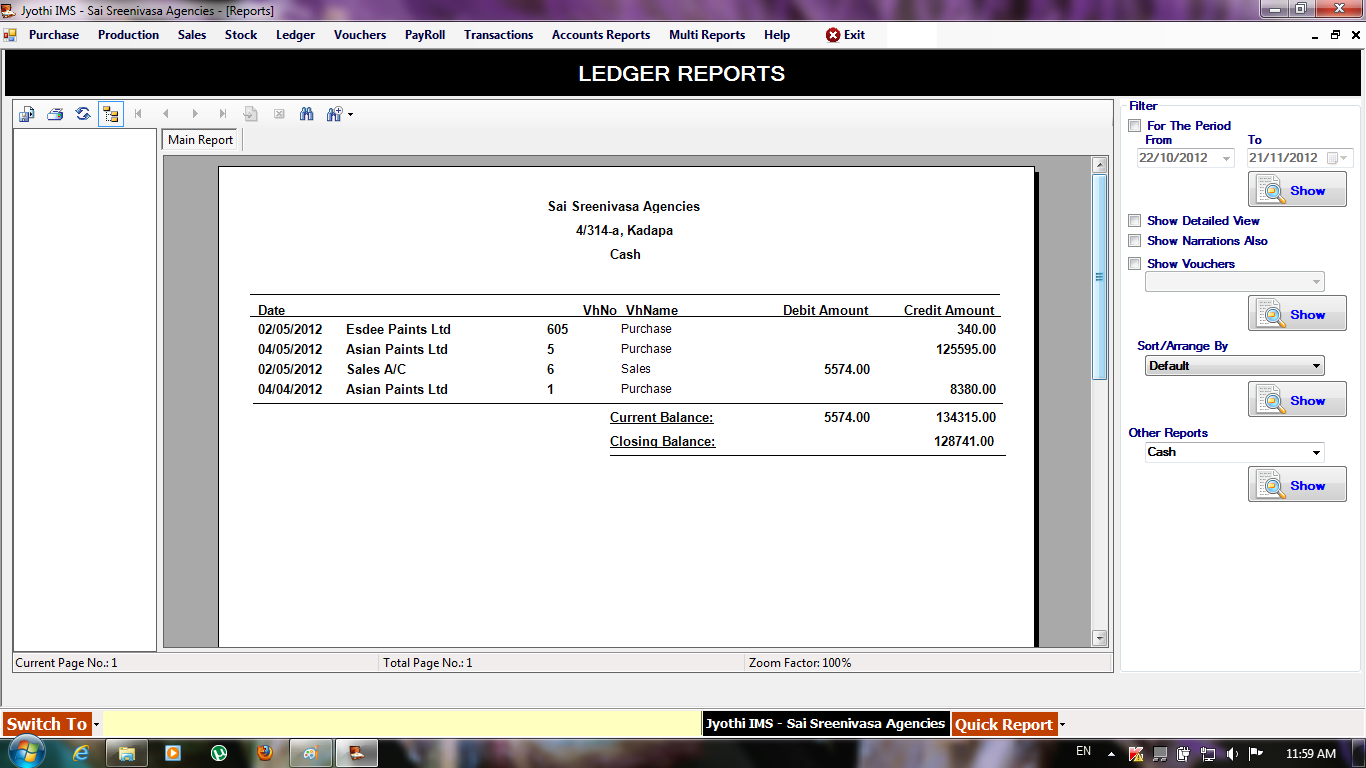This screenshot has width=1366, height=768.
Task: Enable the Show Vouchers checkbox
Action: click(1134, 264)
